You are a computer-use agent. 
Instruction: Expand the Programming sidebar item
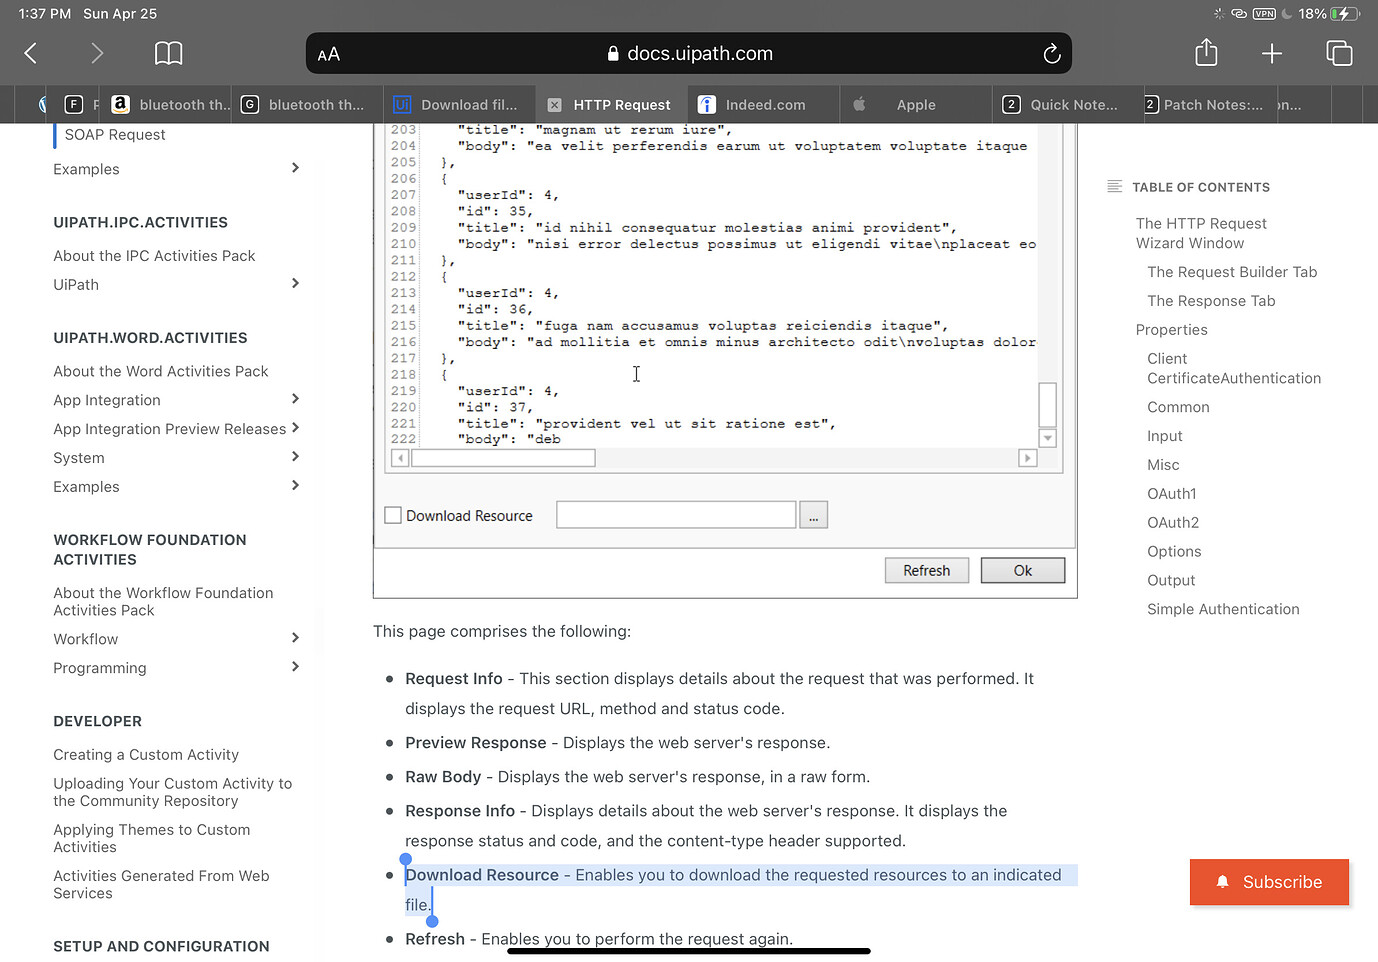(295, 667)
